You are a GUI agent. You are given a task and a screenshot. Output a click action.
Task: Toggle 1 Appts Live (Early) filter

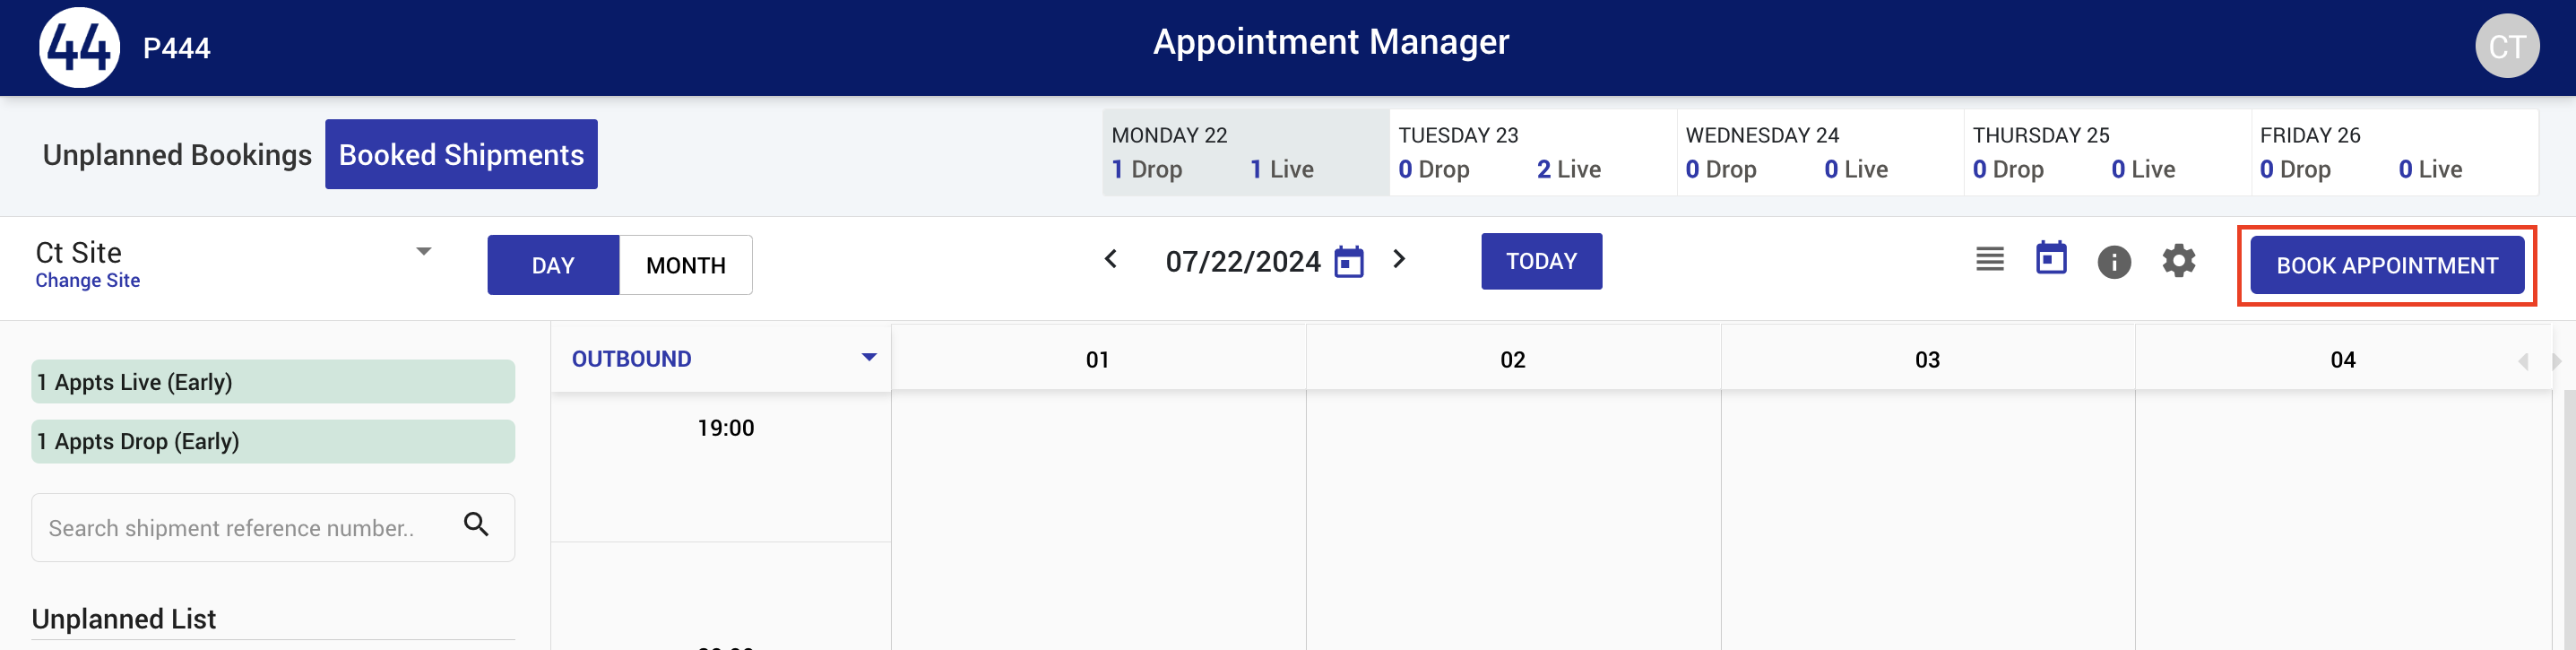[273, 382]
